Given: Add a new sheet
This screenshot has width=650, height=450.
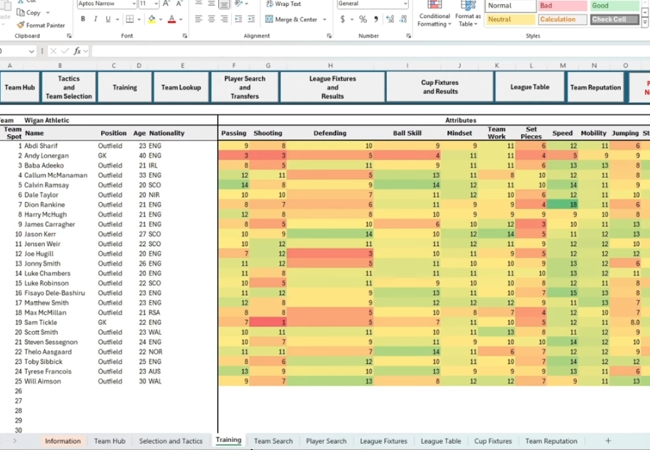Looking at the screenshot, I should (x=608, y=441).
